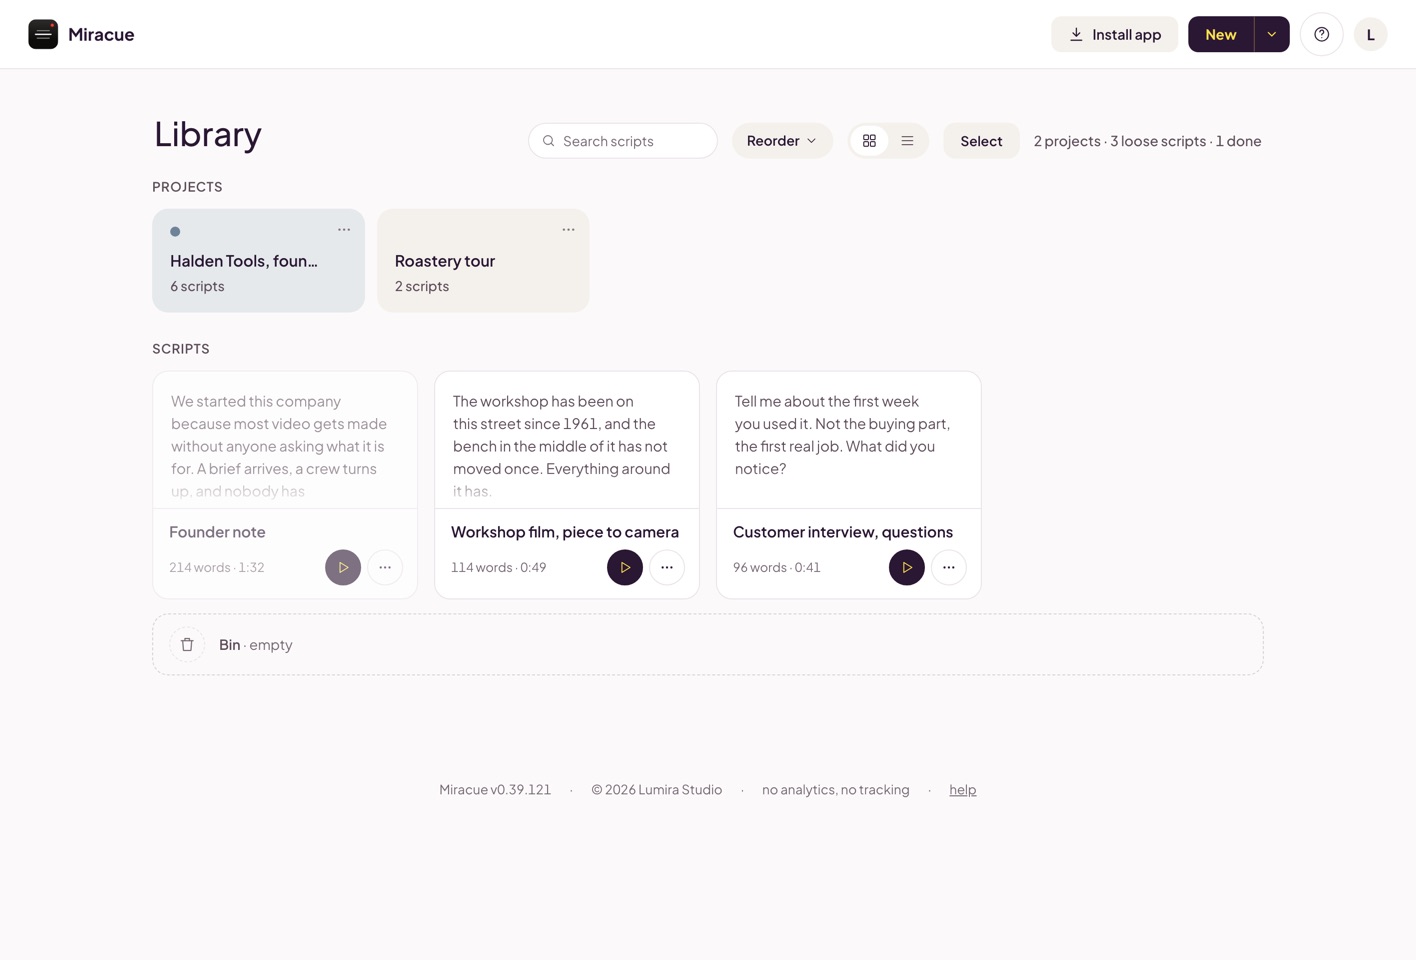Click the search magnifier icon
Viewport: 1416px width, 960px height.
coord(549,141)
